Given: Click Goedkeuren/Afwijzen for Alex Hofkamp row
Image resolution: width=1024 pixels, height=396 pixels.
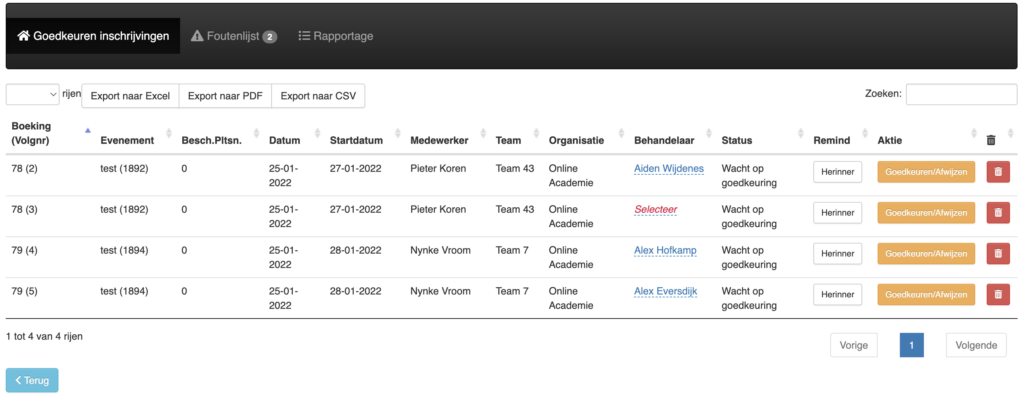Looking at the screenshot, I should click(x=926, y=254).
